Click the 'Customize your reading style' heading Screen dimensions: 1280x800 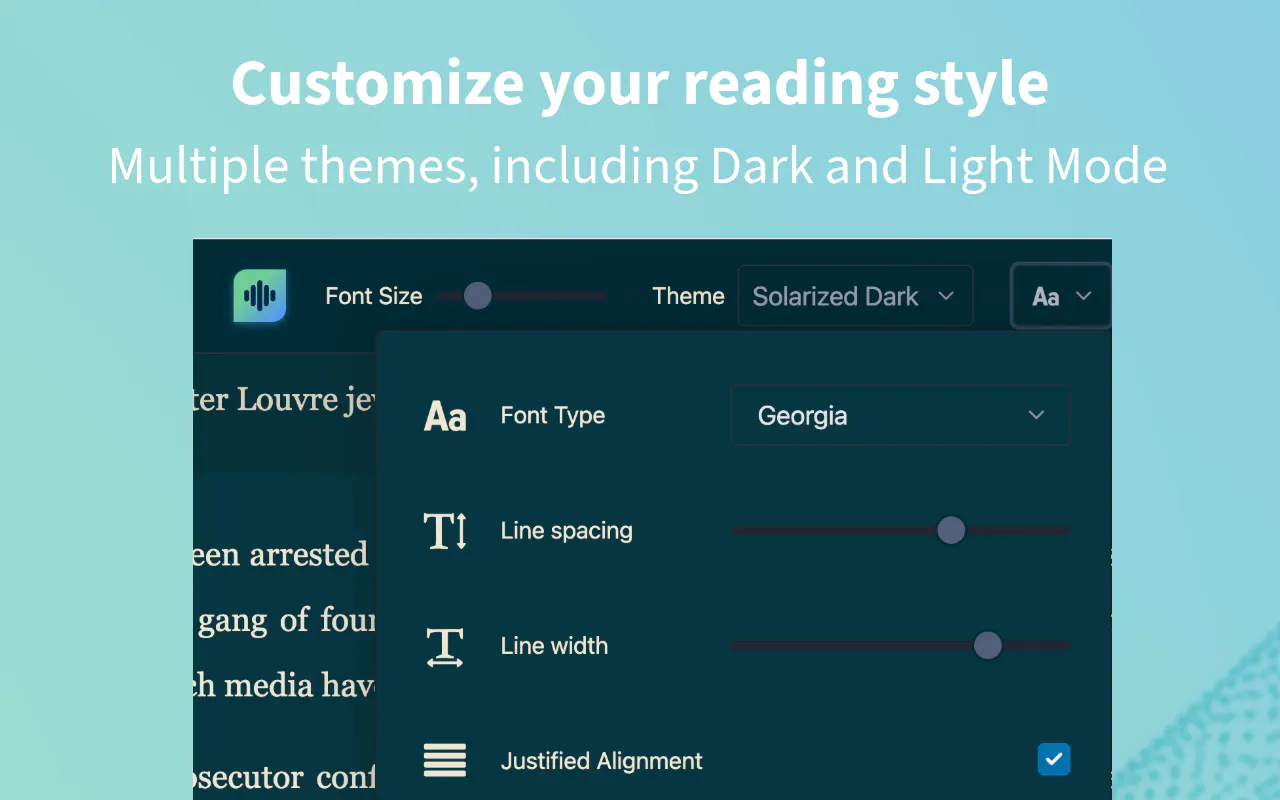point(640,84)
